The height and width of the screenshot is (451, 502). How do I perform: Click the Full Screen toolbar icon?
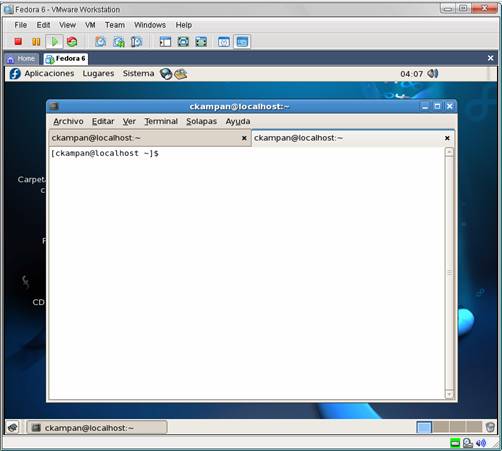[x=201, y=42]
